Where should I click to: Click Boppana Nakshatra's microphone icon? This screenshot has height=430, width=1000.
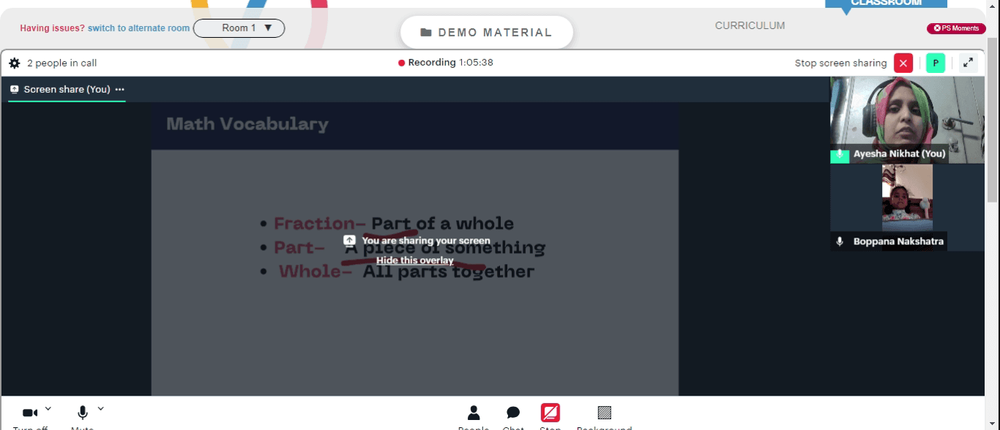pos(839,241)
